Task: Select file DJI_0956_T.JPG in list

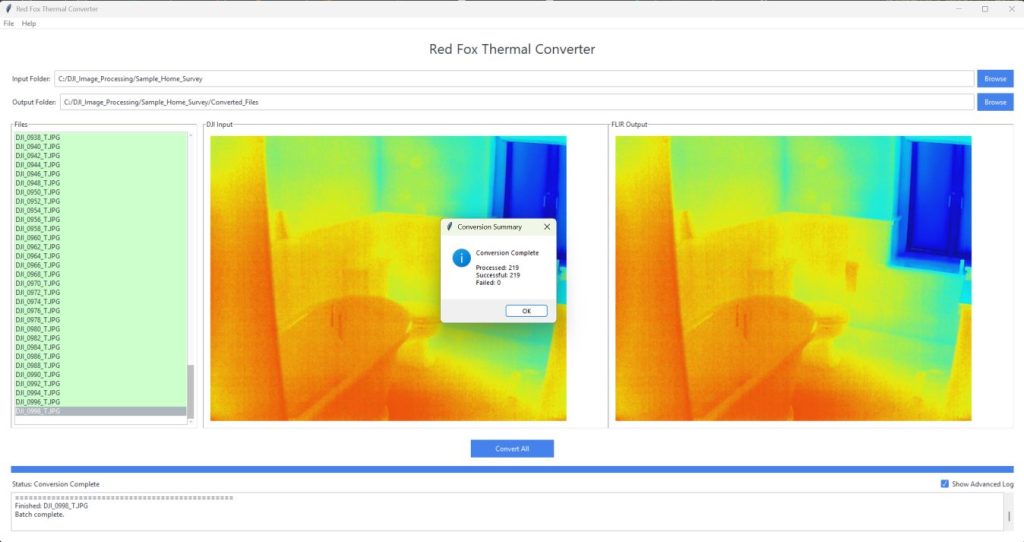Action: (100, 219)
